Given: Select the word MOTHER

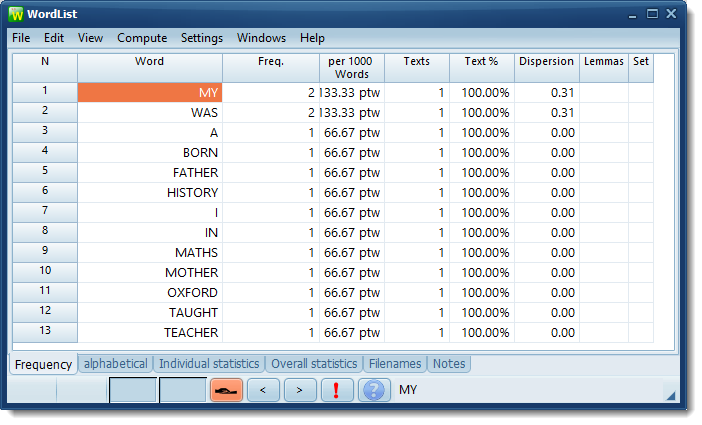Looking at the screenshot, I should point(150,273).
